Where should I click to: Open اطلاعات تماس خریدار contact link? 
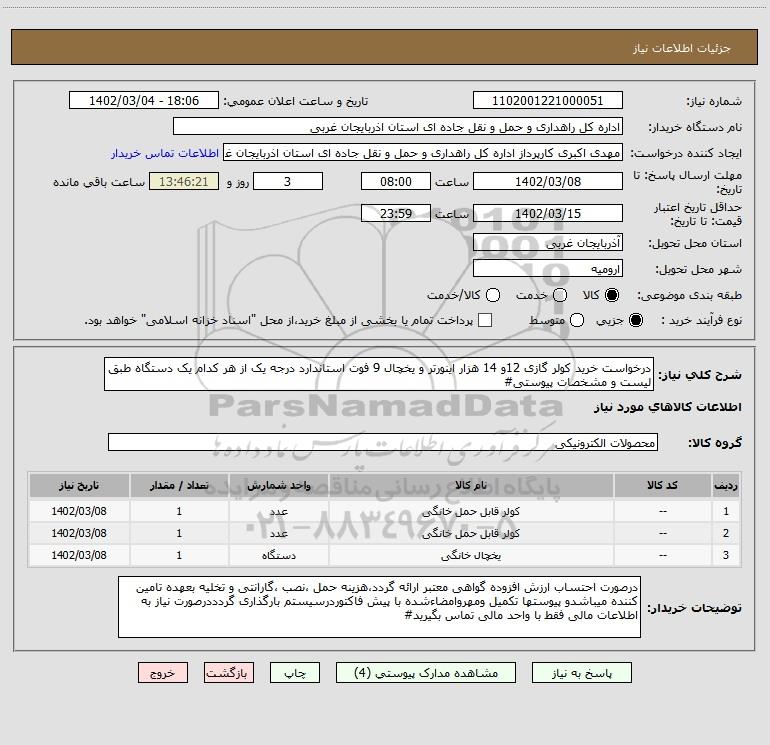165,153
